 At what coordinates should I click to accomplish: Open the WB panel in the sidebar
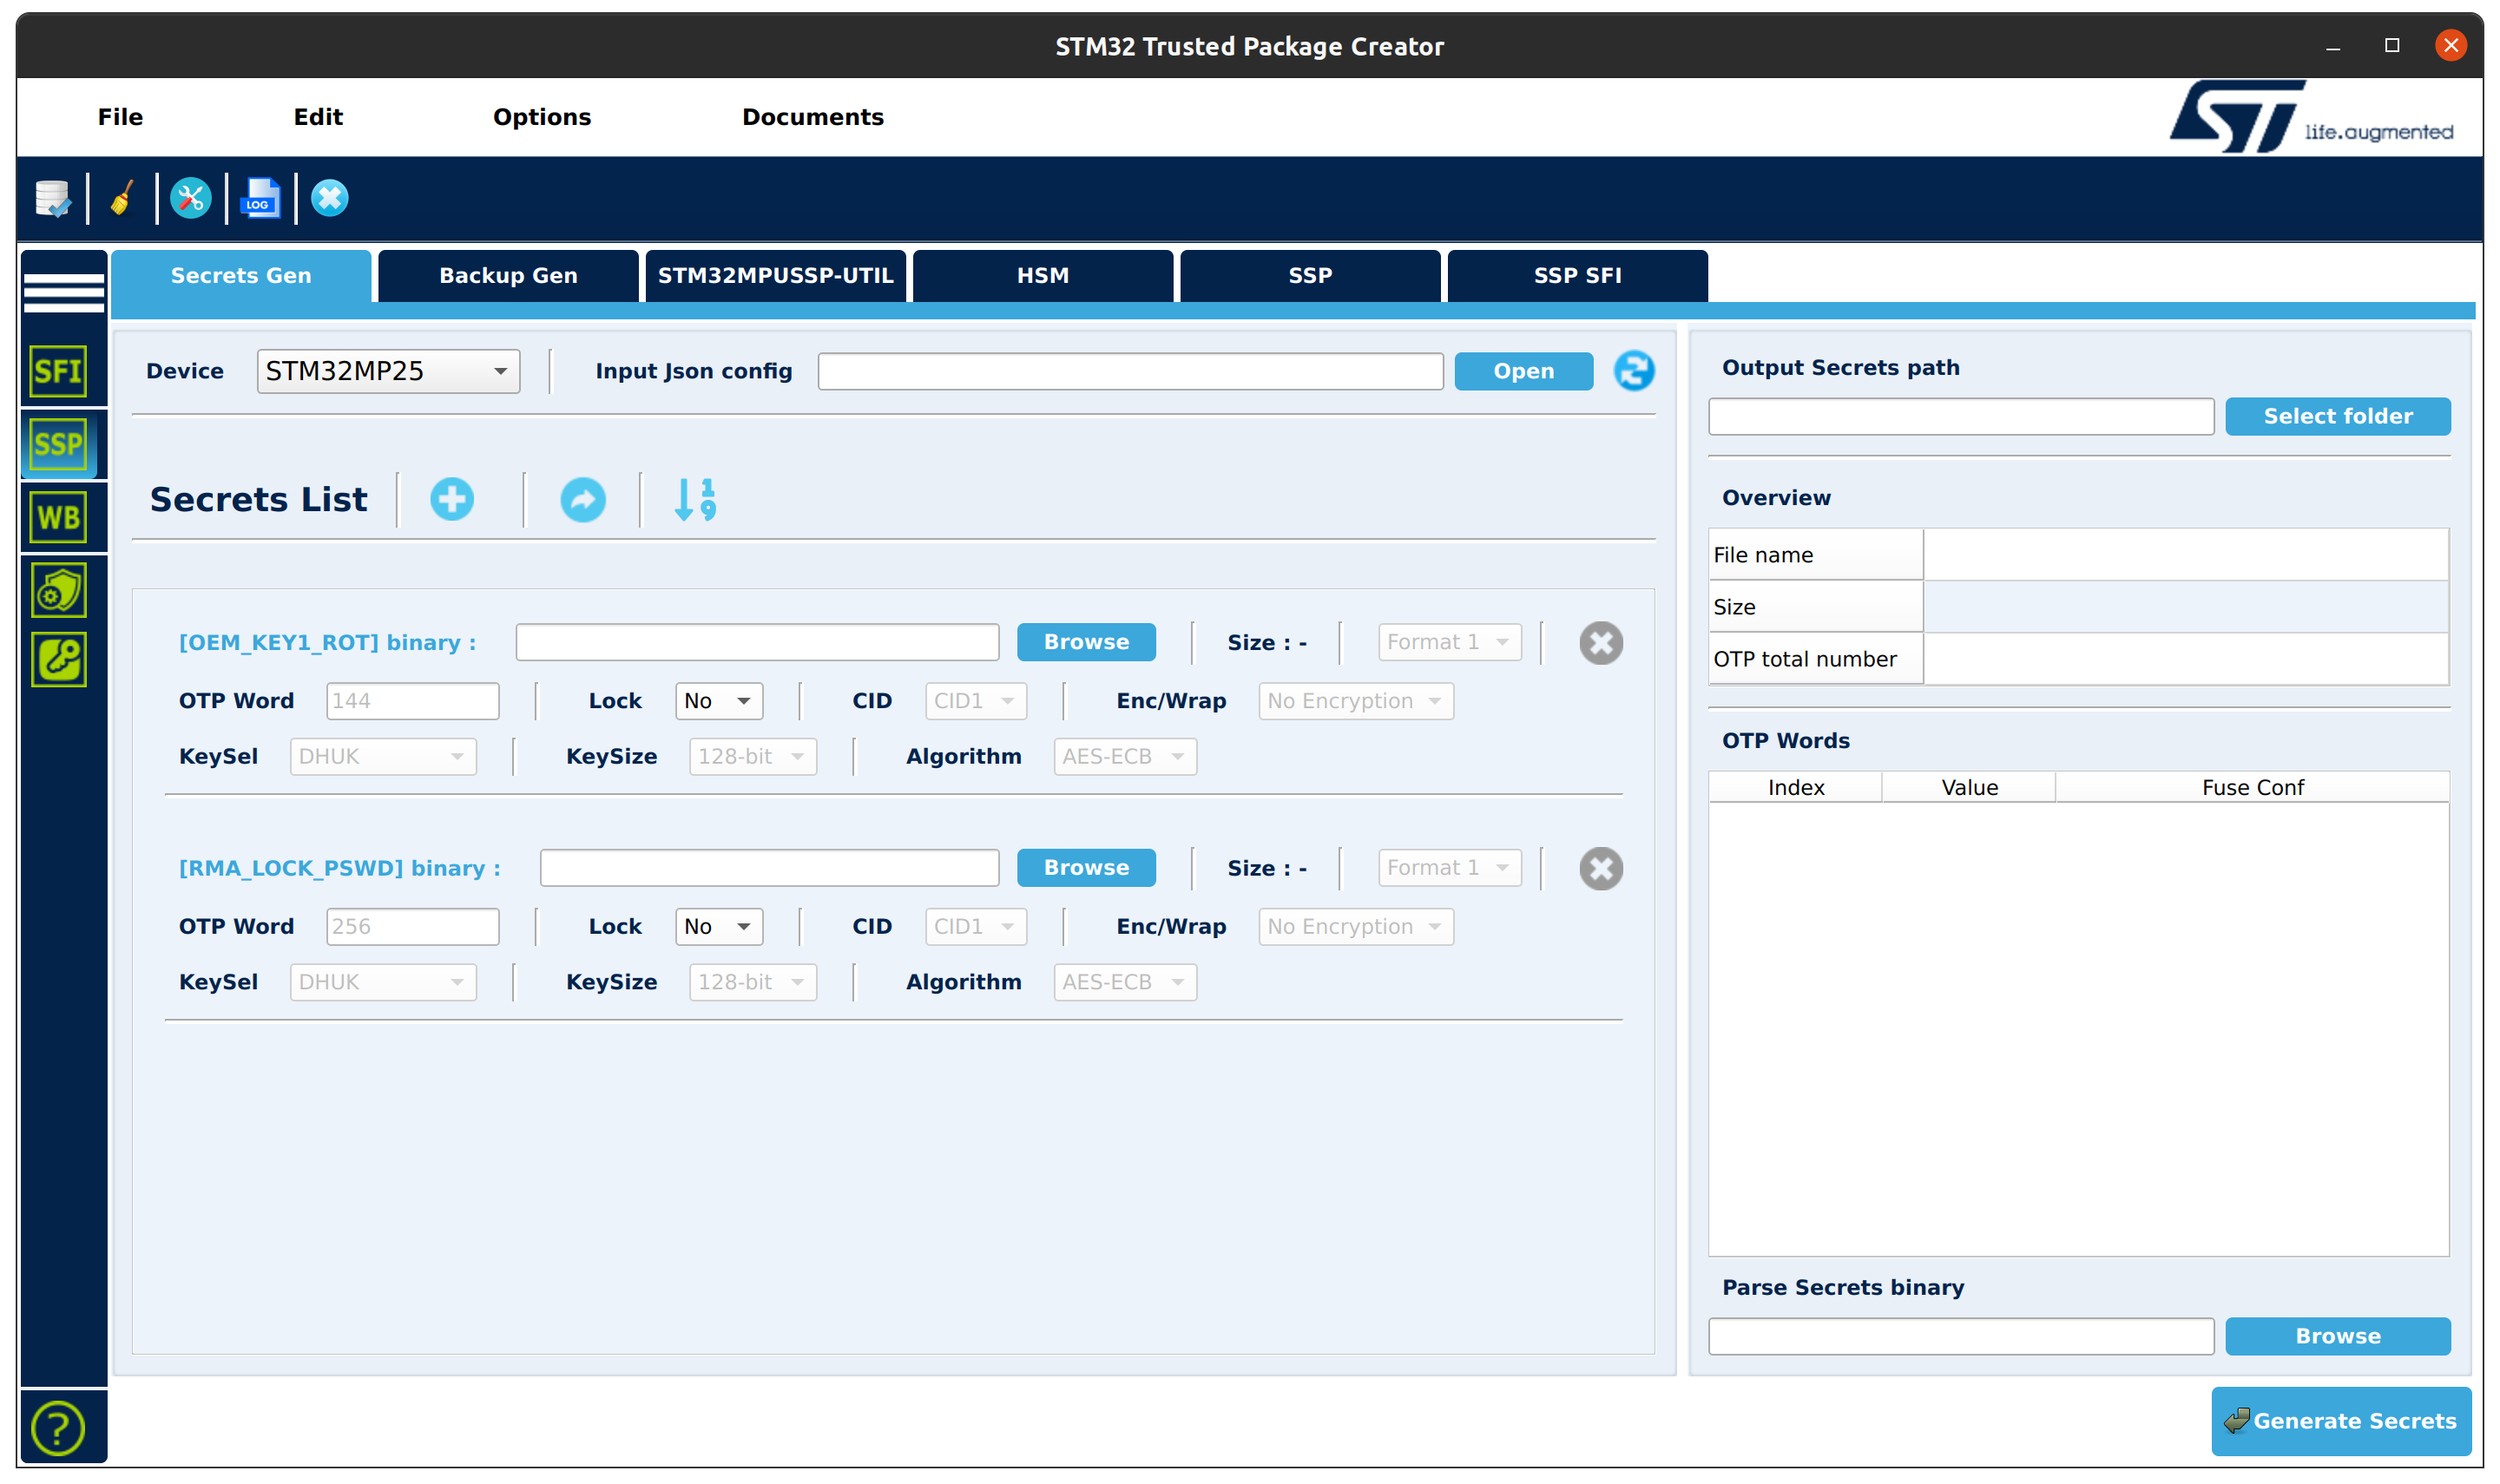(59, 517)
